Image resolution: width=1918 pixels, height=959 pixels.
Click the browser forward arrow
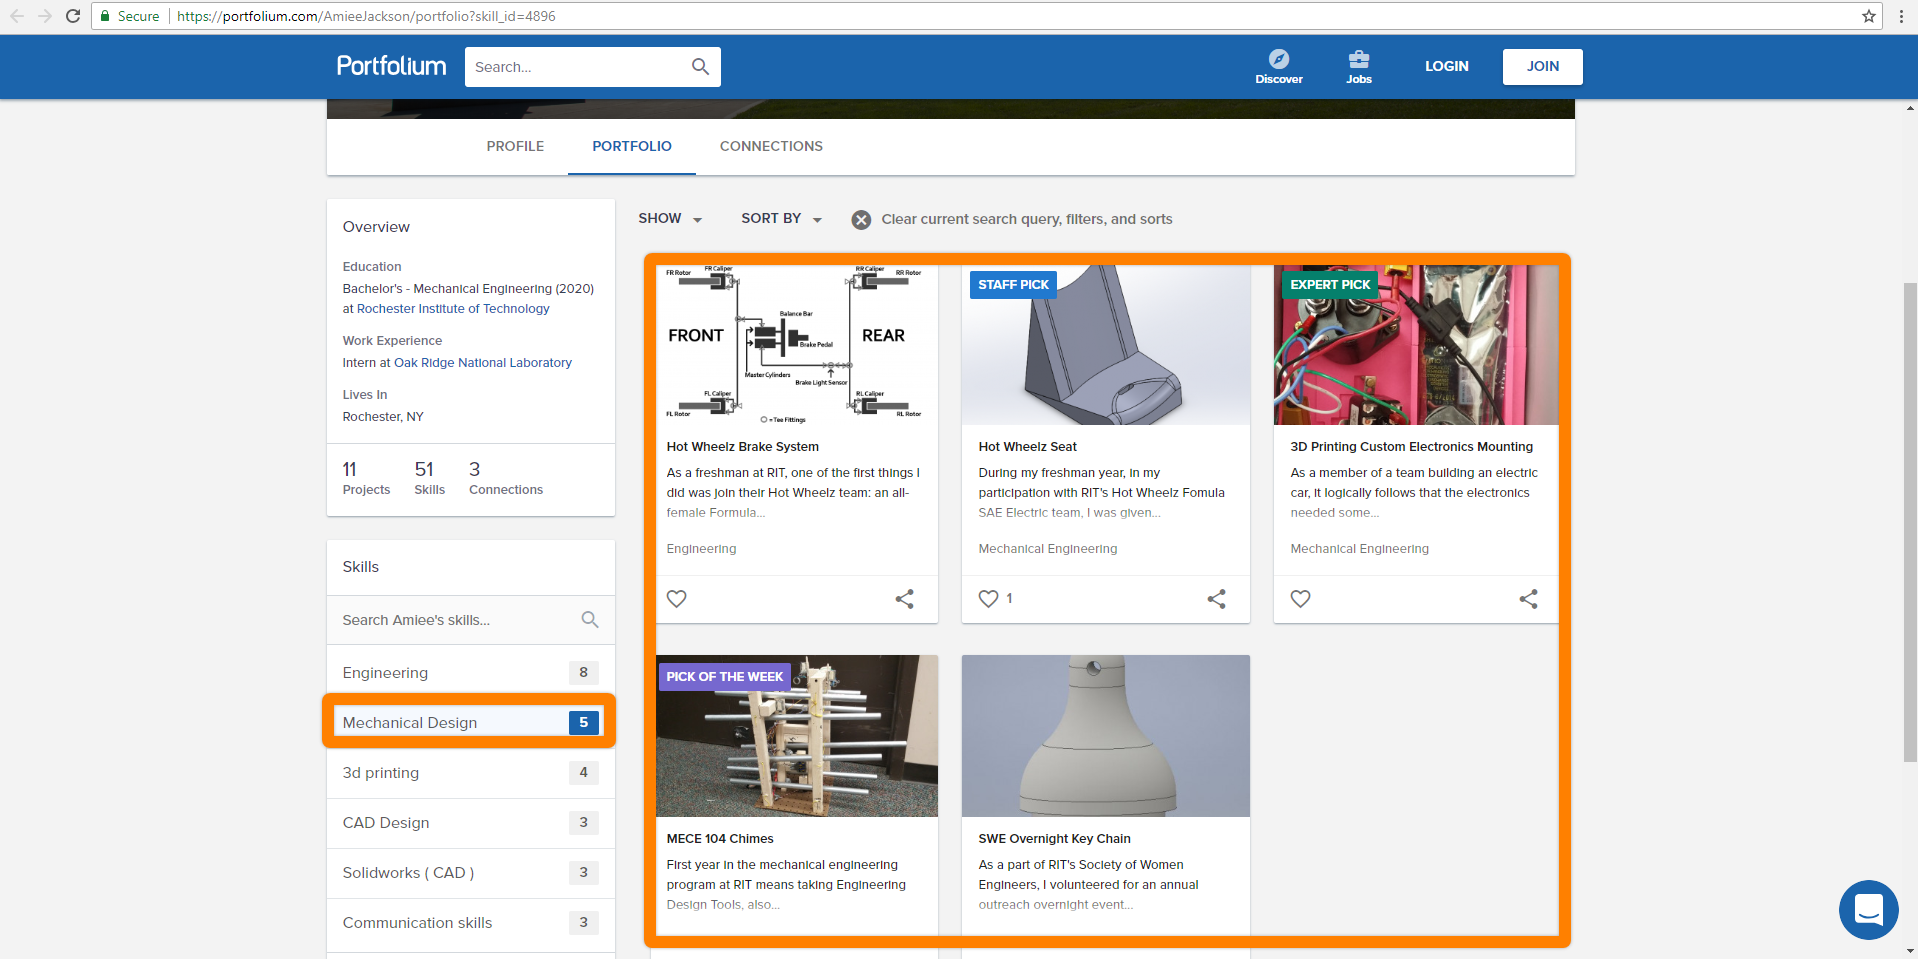point(45,16)
